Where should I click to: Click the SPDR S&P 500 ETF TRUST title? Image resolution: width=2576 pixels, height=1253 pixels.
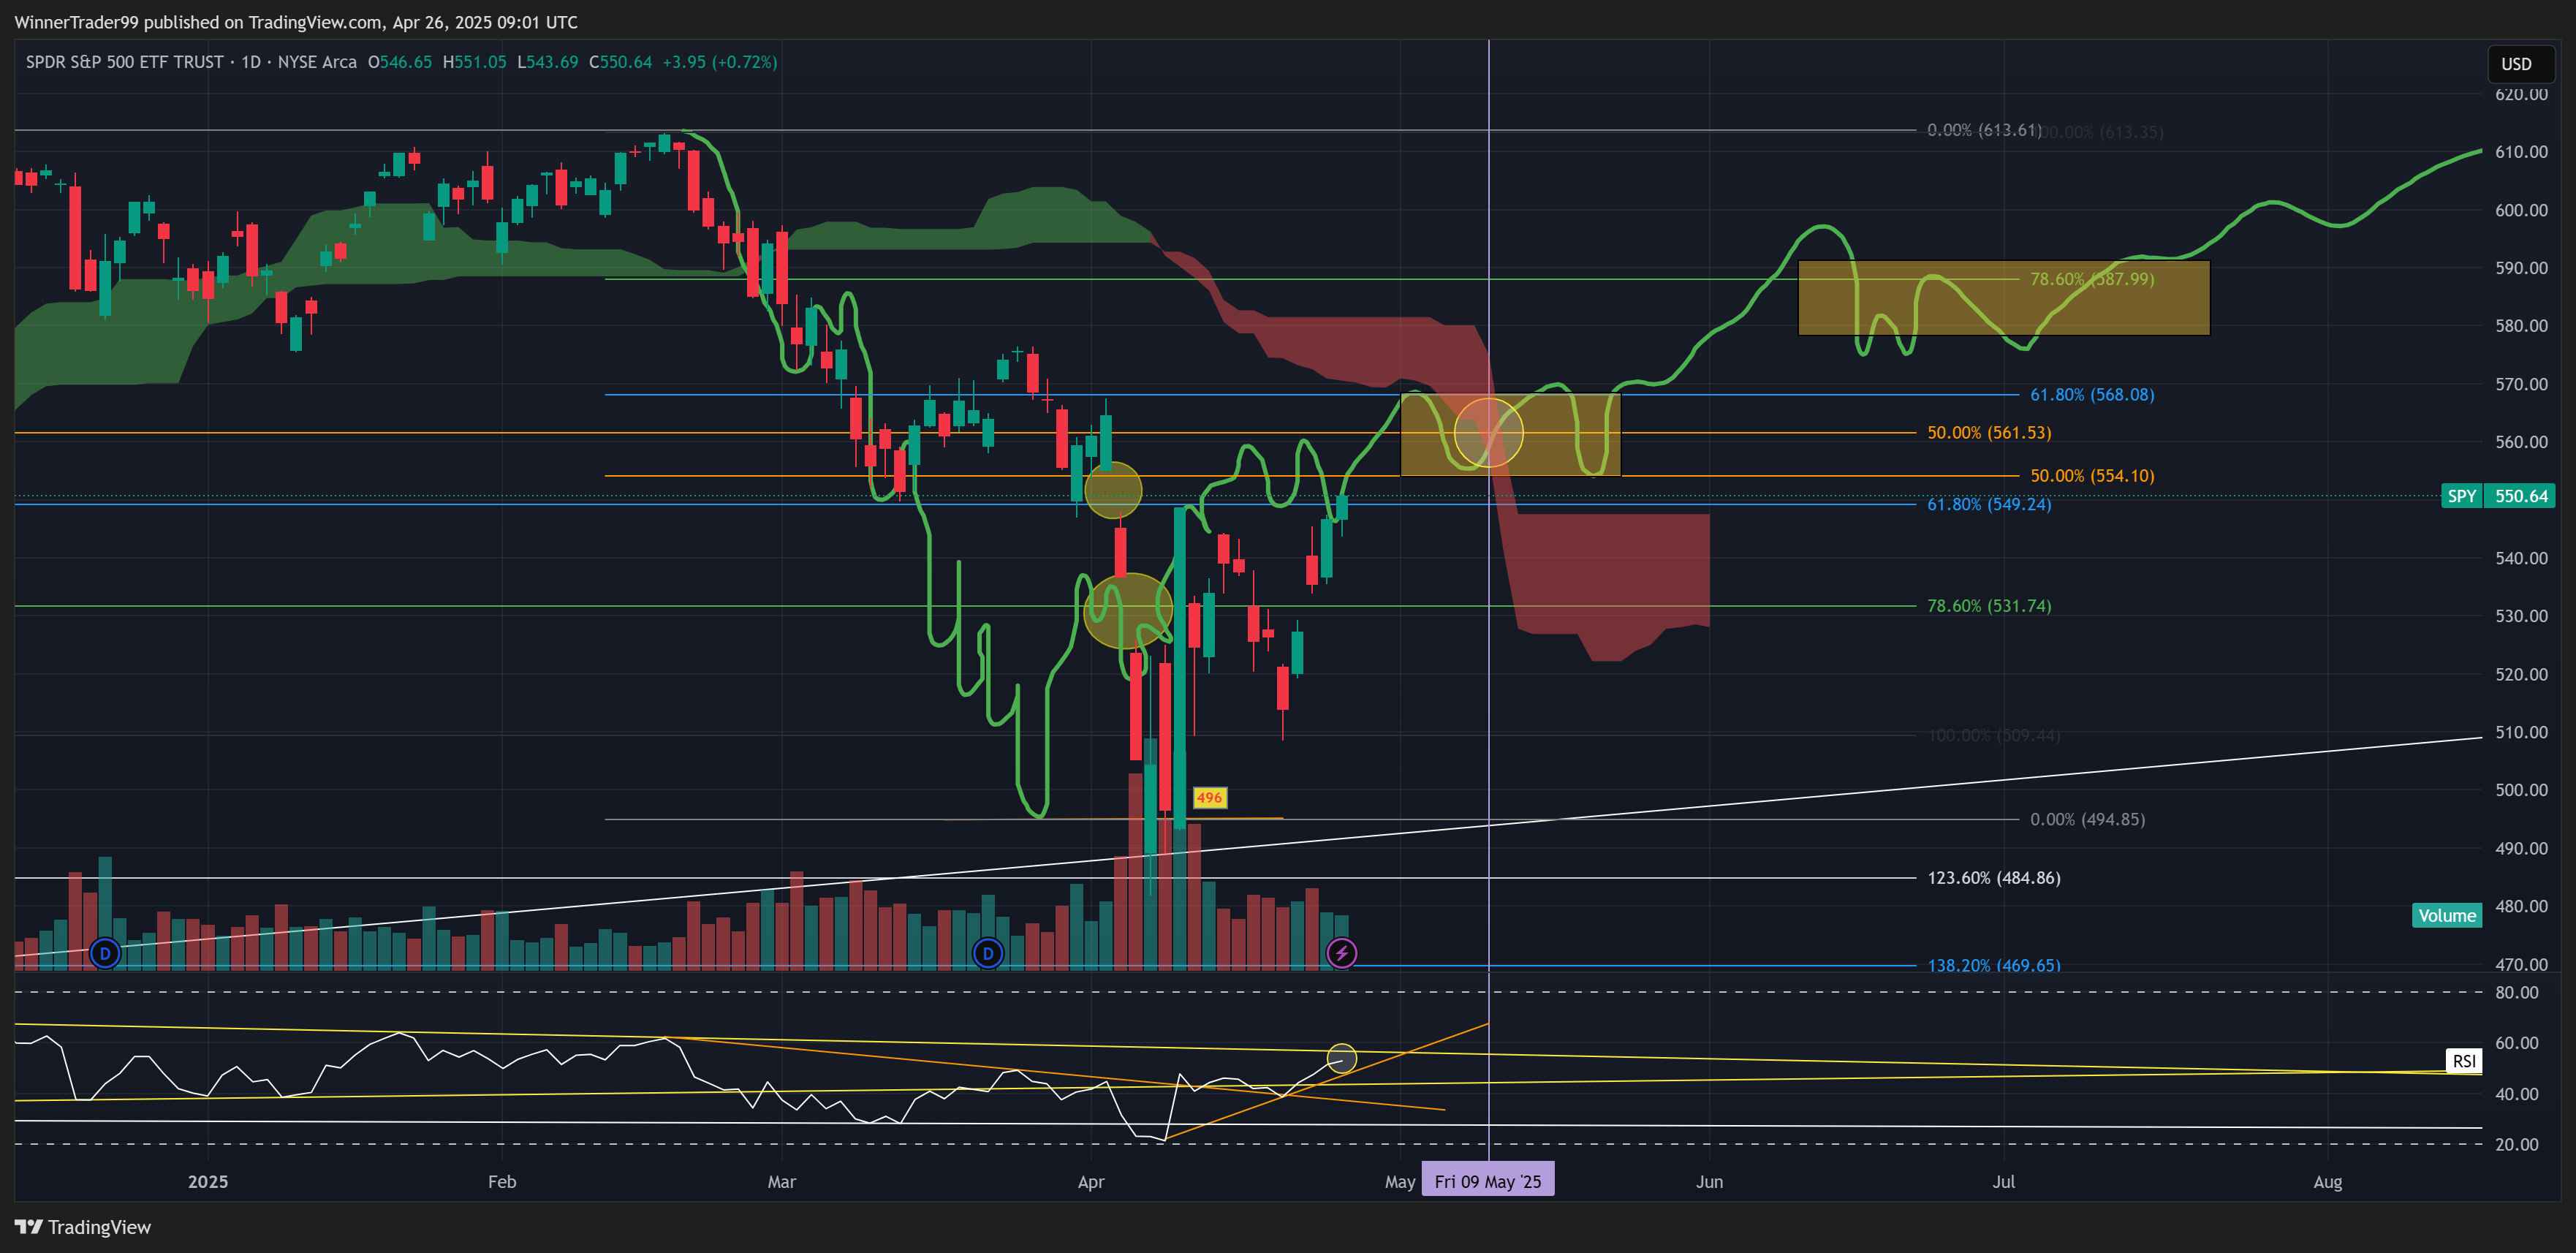pos(125,62)
